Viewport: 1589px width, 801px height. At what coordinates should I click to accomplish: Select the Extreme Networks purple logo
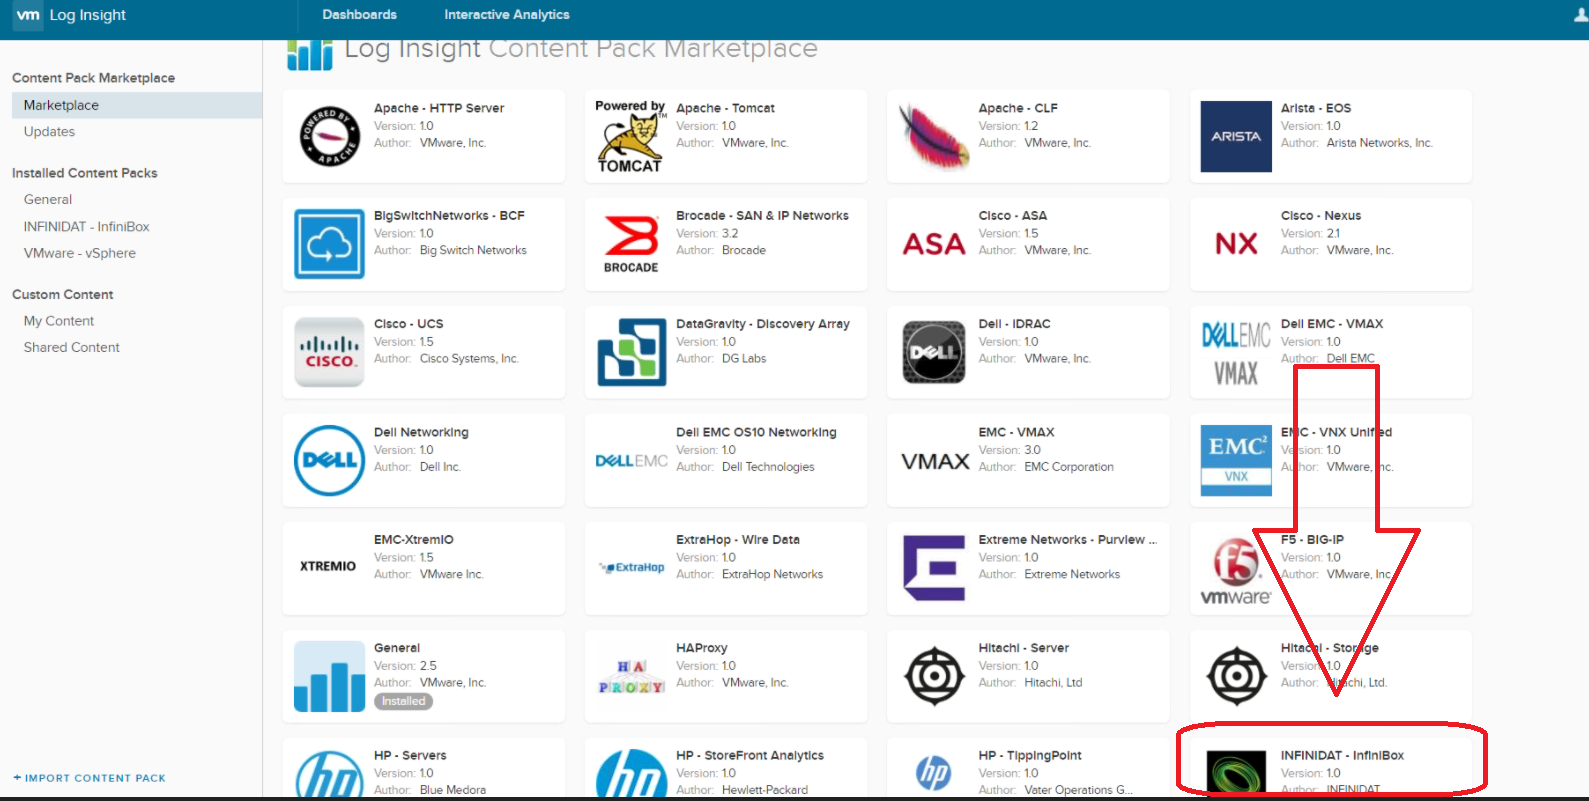[x=934, y=567]
